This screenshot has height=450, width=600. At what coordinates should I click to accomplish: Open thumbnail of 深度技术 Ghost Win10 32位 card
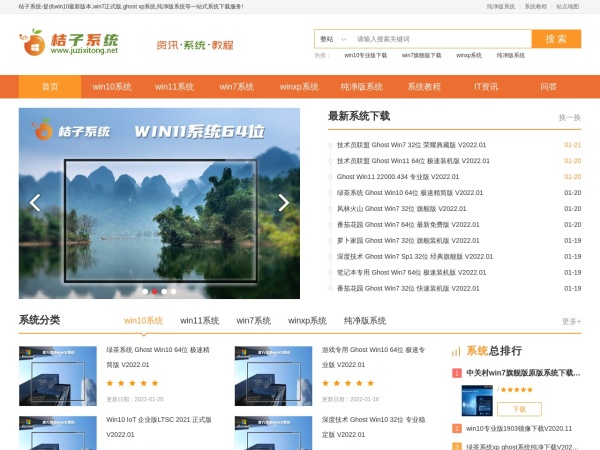(273, 433)
